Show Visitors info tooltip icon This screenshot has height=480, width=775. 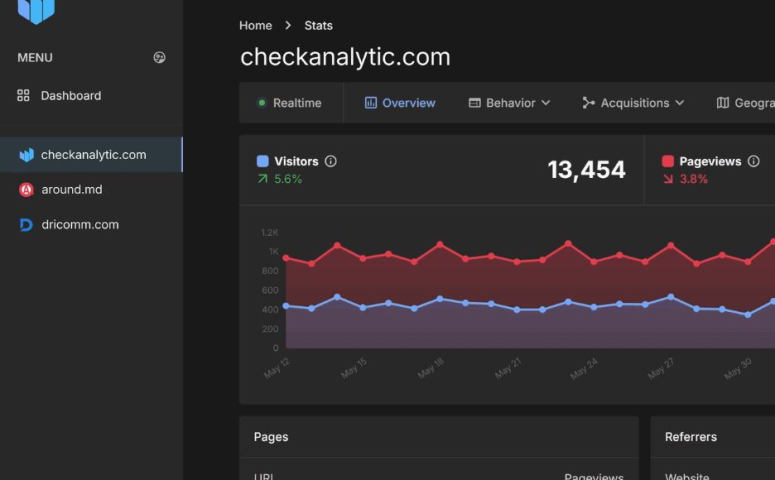coord(331,161)
